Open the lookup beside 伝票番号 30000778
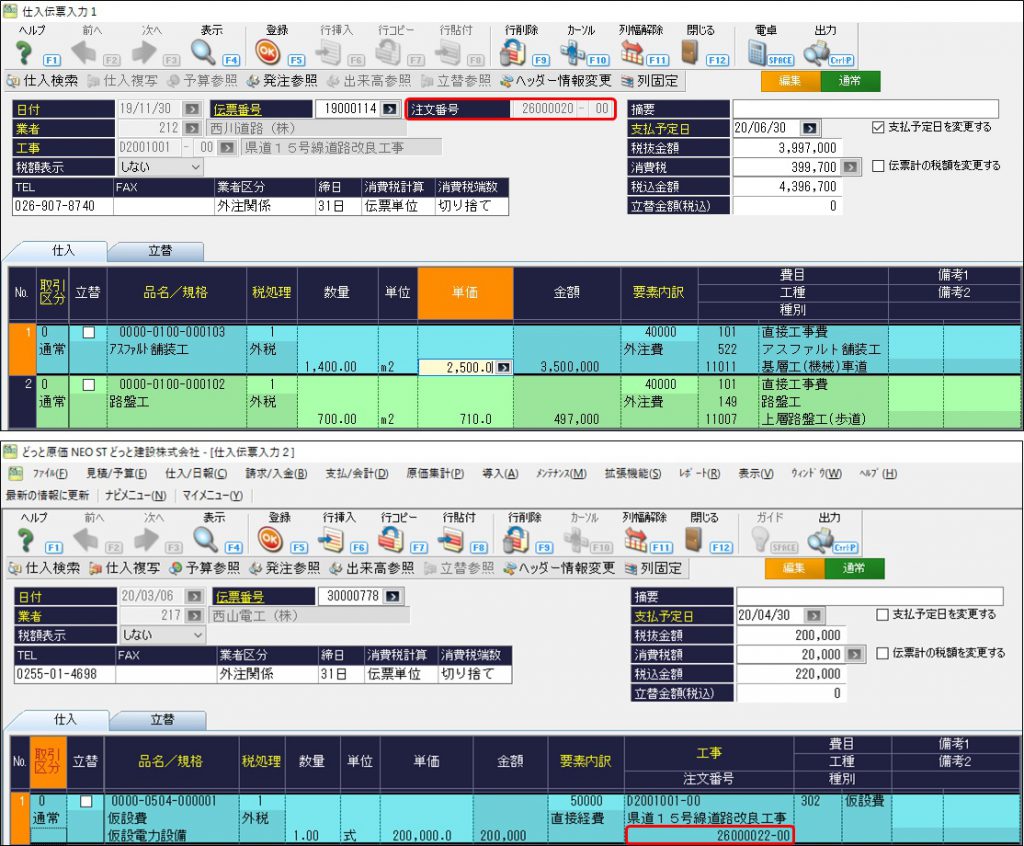This screenshot has width=1024, height=846. 394,596
